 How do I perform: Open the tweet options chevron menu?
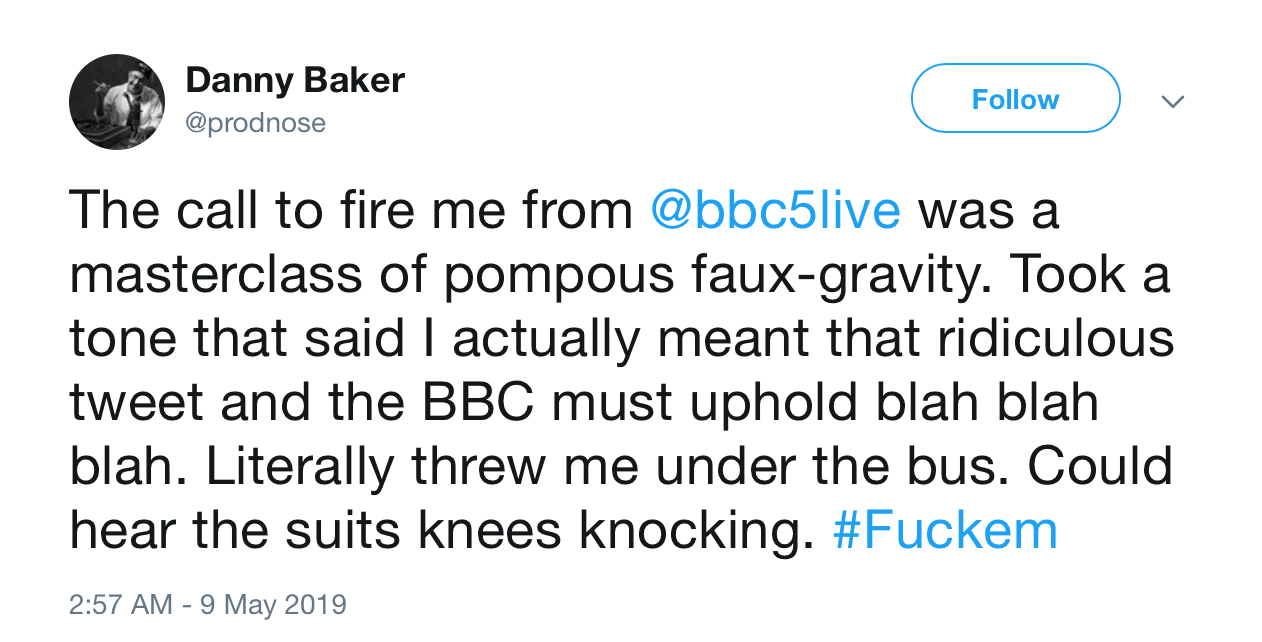pos(1172,101)
